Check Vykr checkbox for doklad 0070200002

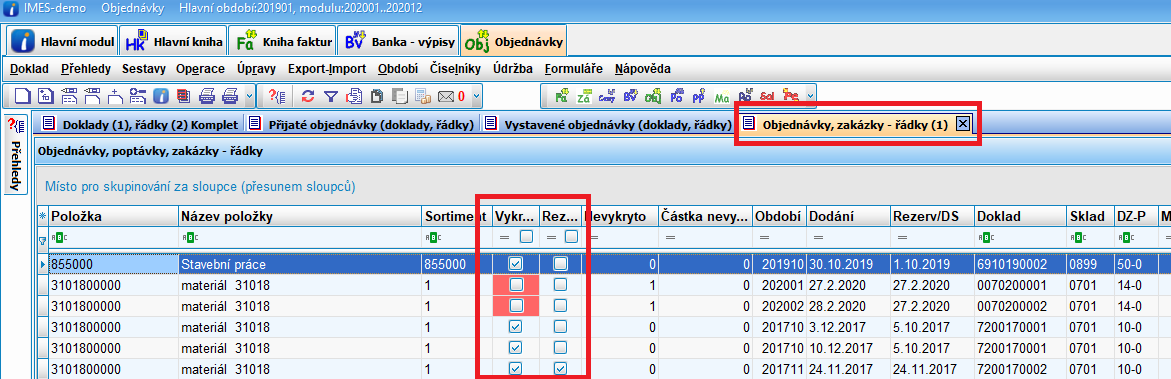pyautogui.click(x=515, y=306)
